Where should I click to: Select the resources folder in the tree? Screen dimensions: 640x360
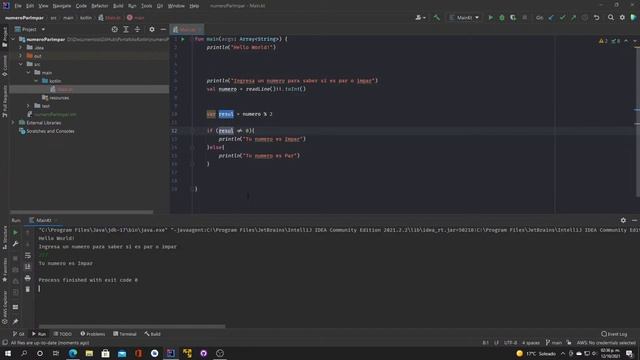[59, 98]
